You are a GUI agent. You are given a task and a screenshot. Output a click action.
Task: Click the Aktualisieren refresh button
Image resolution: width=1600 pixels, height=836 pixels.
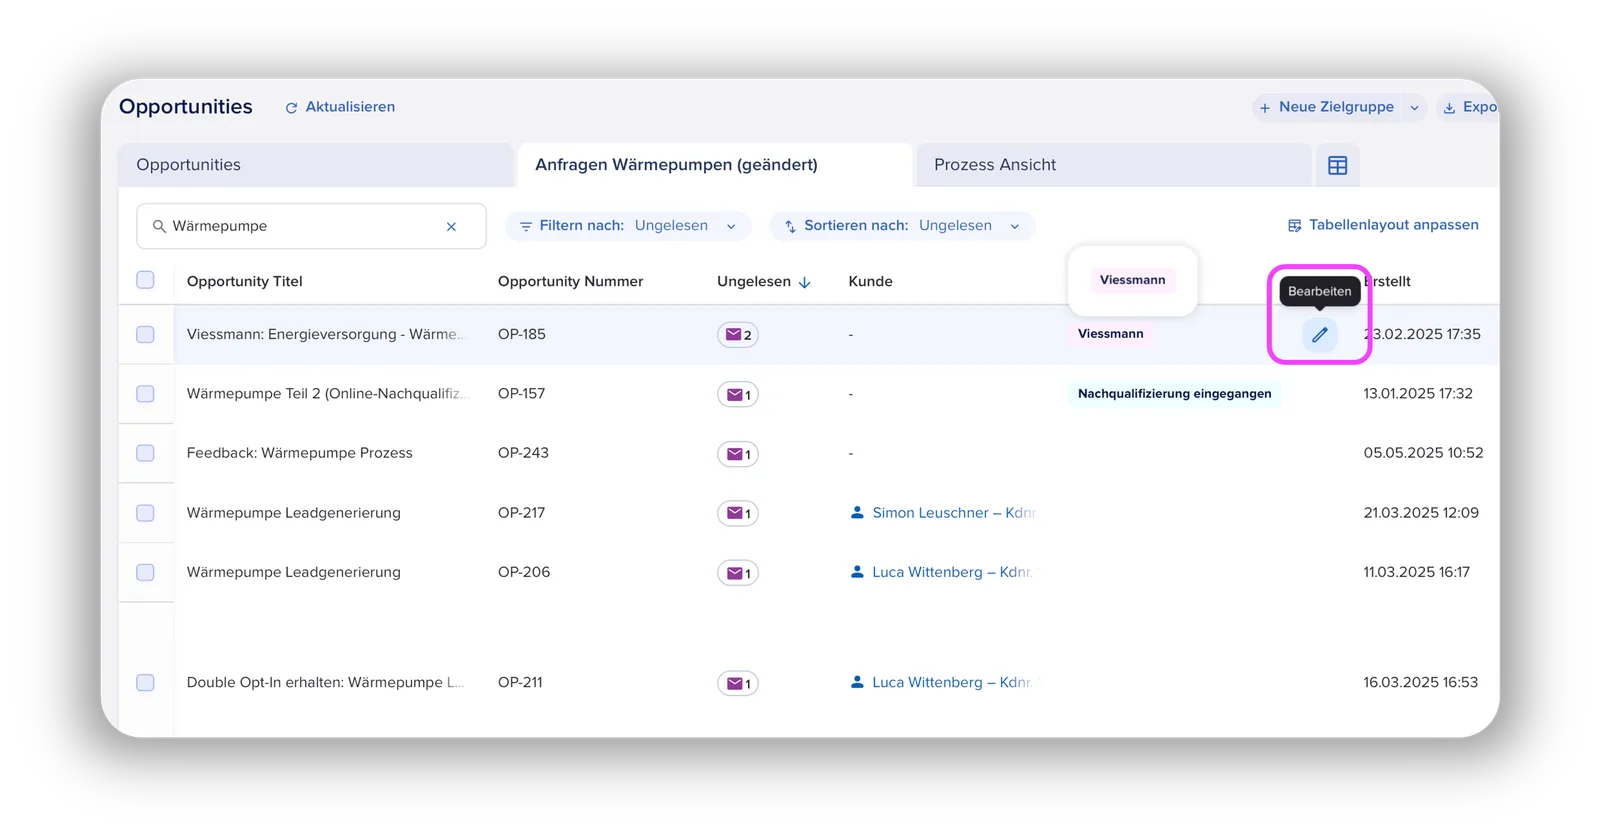pyautogui.click(x=340, y=107)
